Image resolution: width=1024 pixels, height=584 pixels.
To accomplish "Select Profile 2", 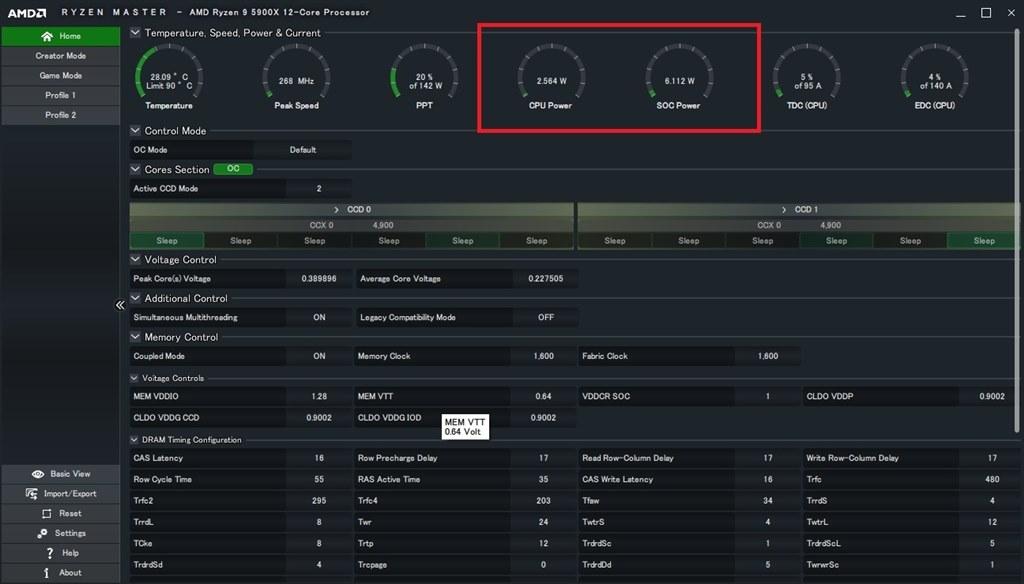I will coord(61,115).
